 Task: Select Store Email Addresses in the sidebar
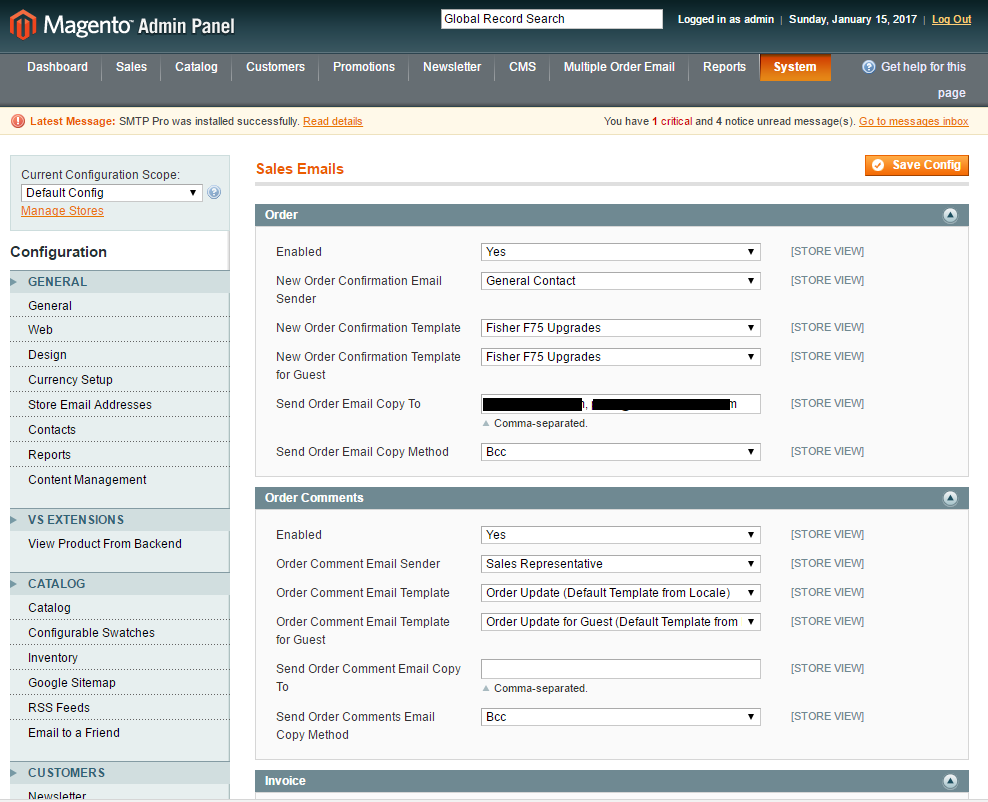click(90, 405)
